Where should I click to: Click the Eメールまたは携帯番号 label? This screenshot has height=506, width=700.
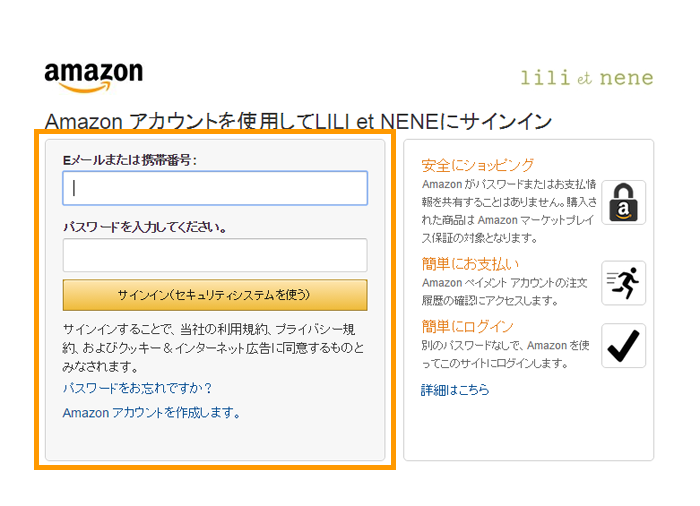129,160
